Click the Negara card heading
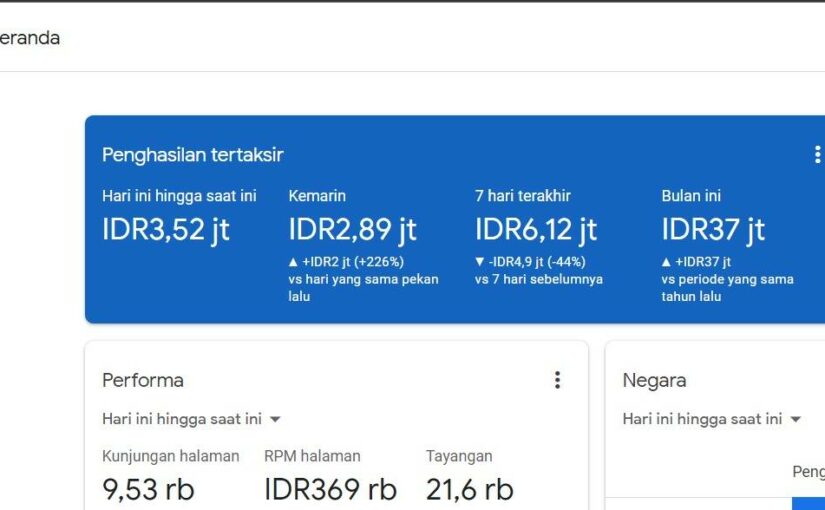Image resolution: width=825 pixels, height=510 pixels. point(654,380)
